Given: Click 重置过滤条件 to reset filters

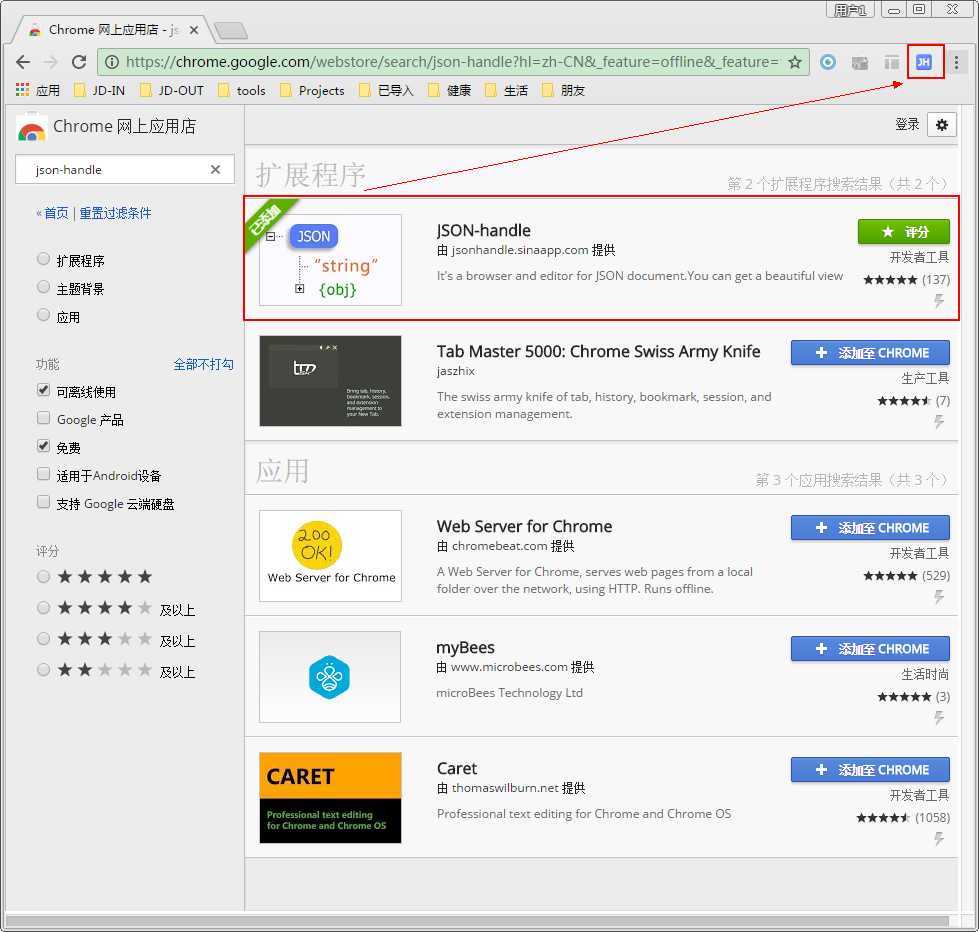Looking at the screenshot, I should pyautogui.click(x=115, y=213).
